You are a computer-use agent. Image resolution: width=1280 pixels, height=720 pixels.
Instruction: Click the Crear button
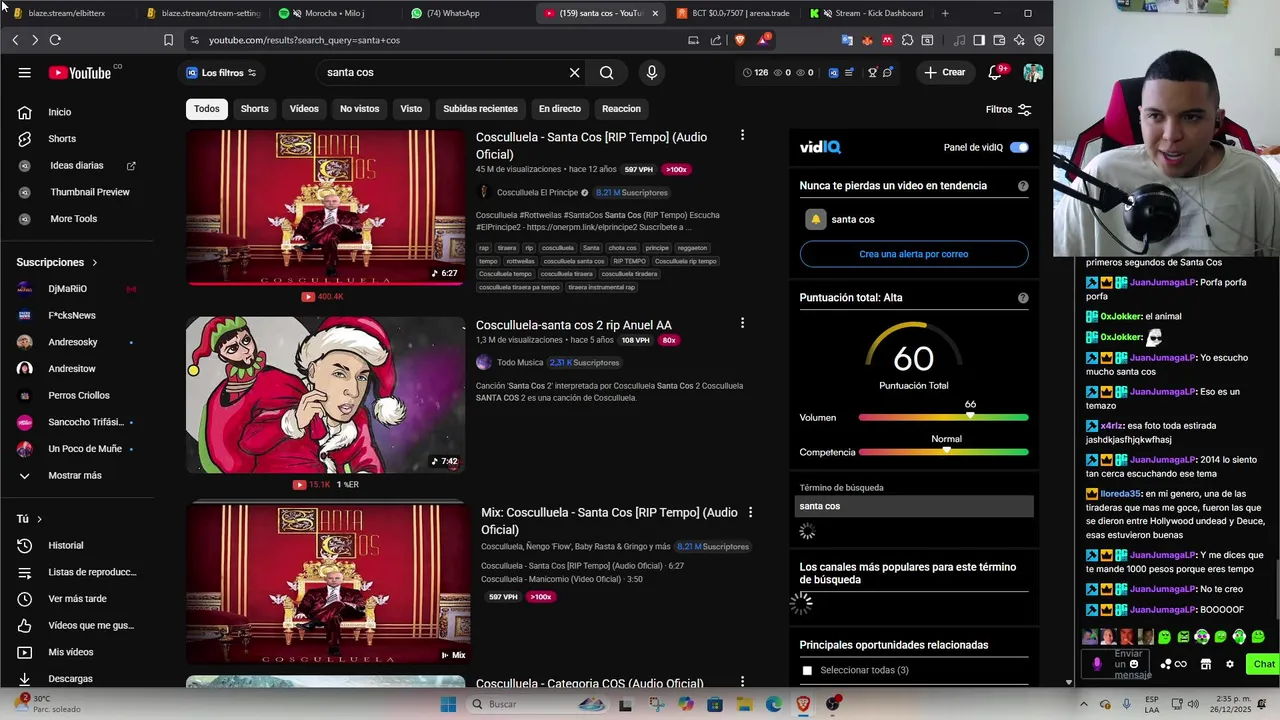[945, 72]
